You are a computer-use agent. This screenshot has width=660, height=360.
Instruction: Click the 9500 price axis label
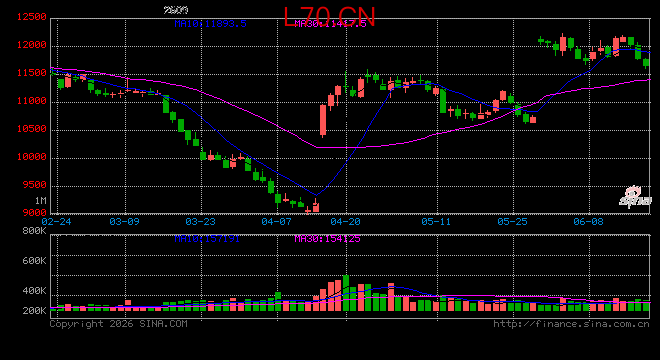[x=35, y=185]
